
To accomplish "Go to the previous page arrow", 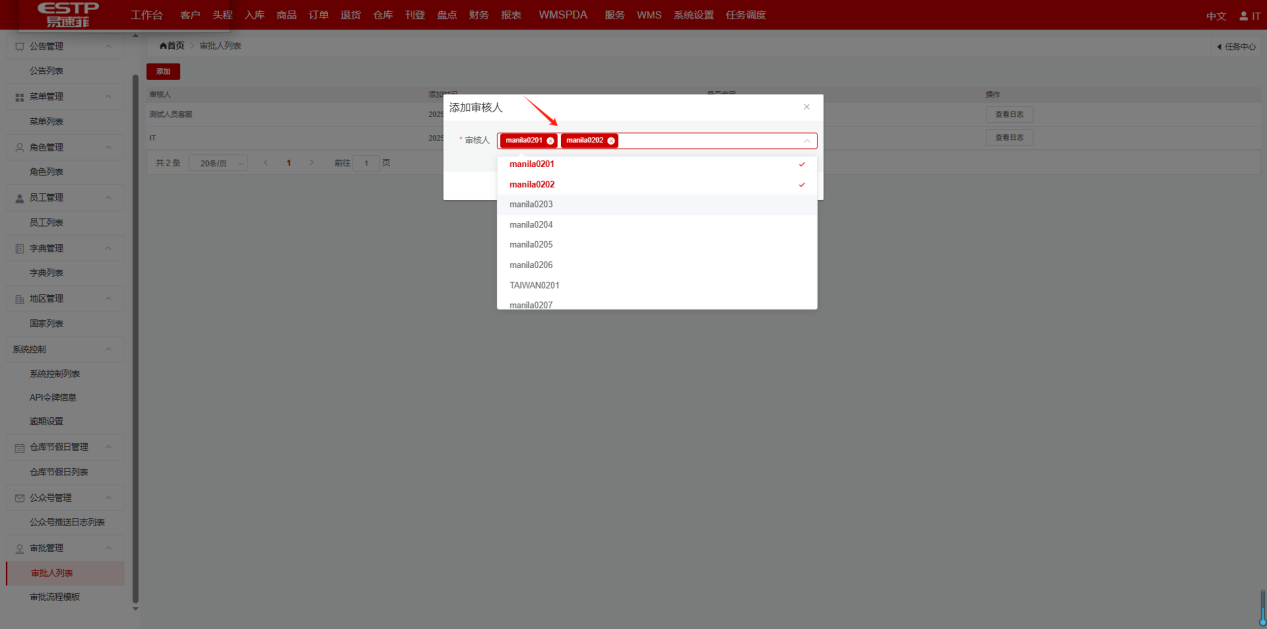I will [x=266, y=162].
